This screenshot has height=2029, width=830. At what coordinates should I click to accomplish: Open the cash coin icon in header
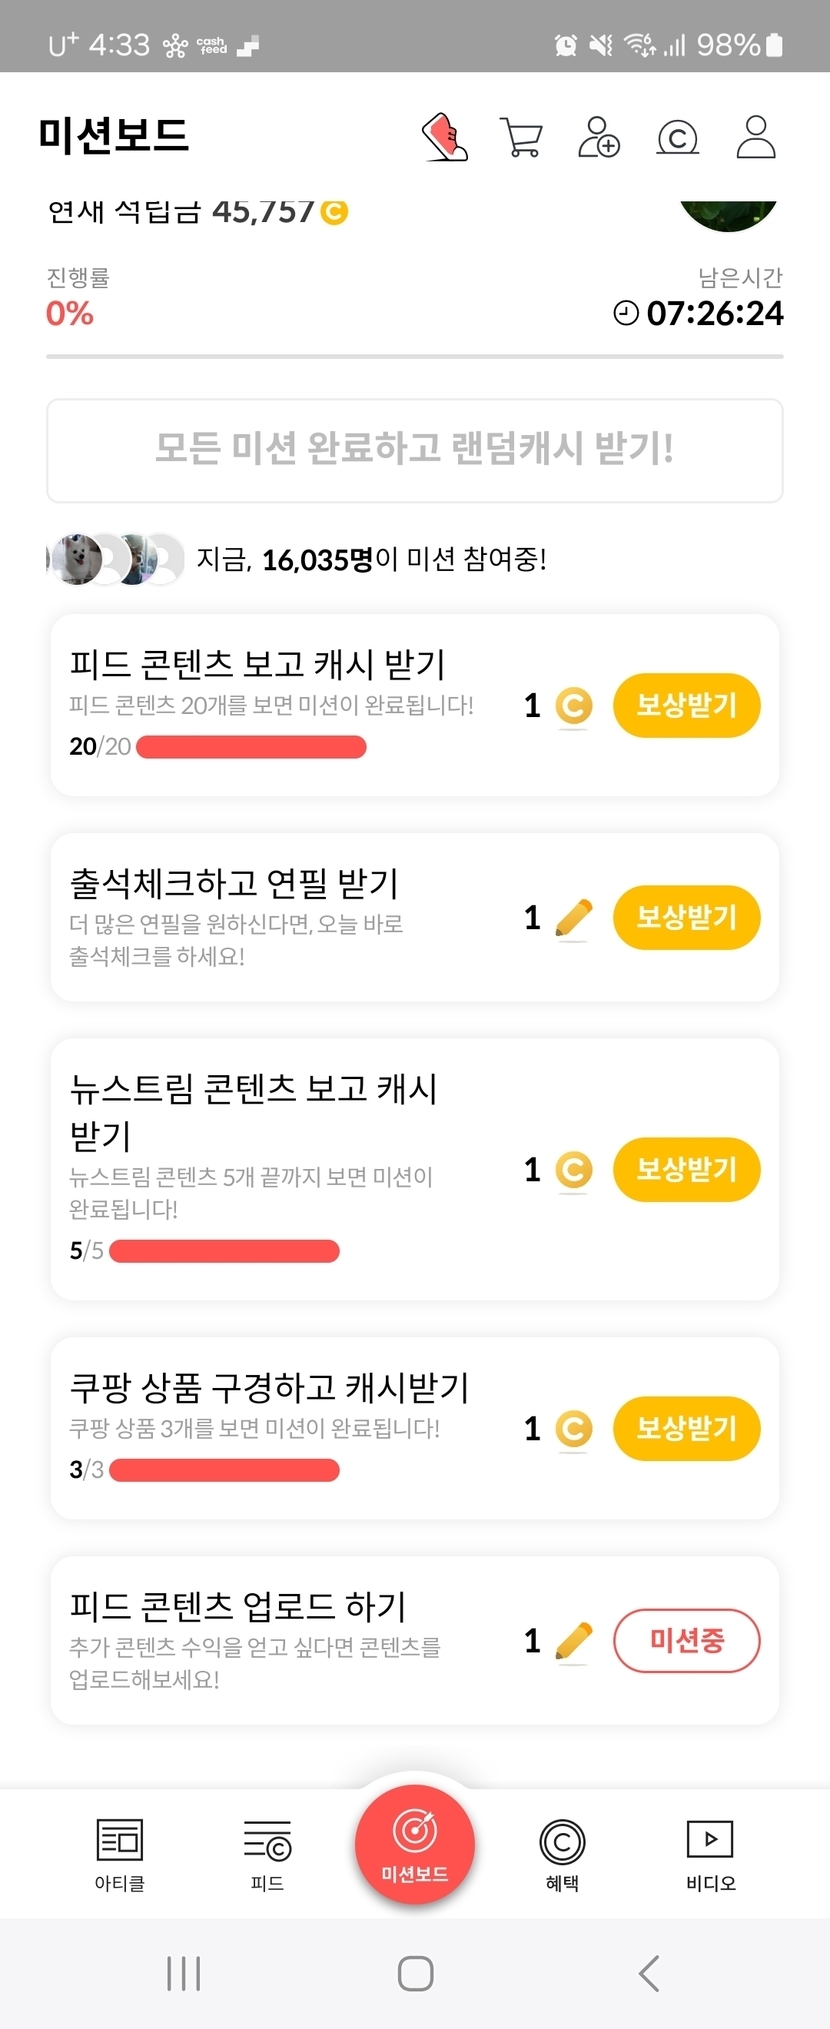pyautogui.click(x=677, y=137)
